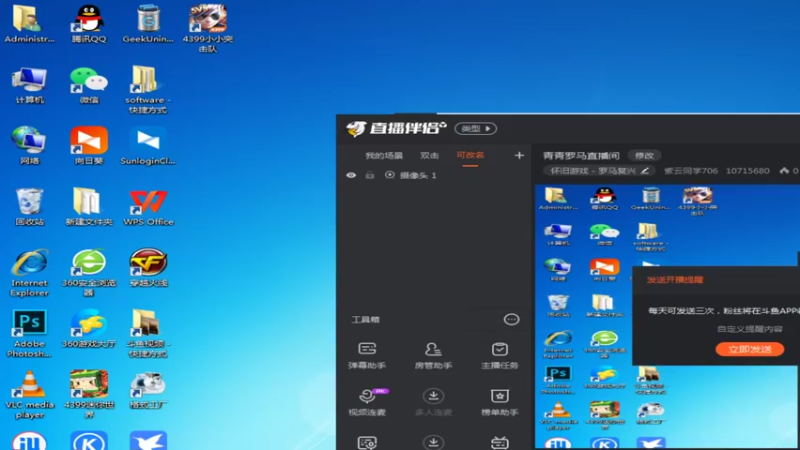The image size is (800, 450).
Task: Open 腾讯QQ desktop shortcut
Action: click(x=89, y=24)
